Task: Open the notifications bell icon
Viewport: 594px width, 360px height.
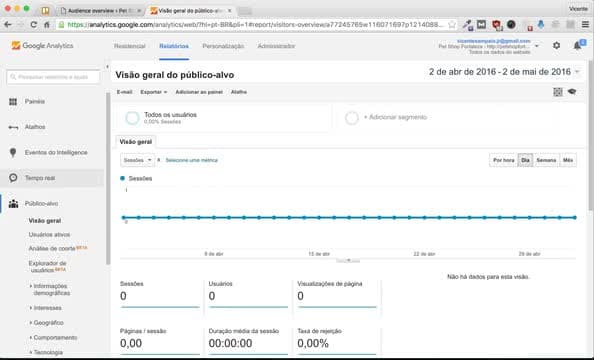Action: (577, 46)
